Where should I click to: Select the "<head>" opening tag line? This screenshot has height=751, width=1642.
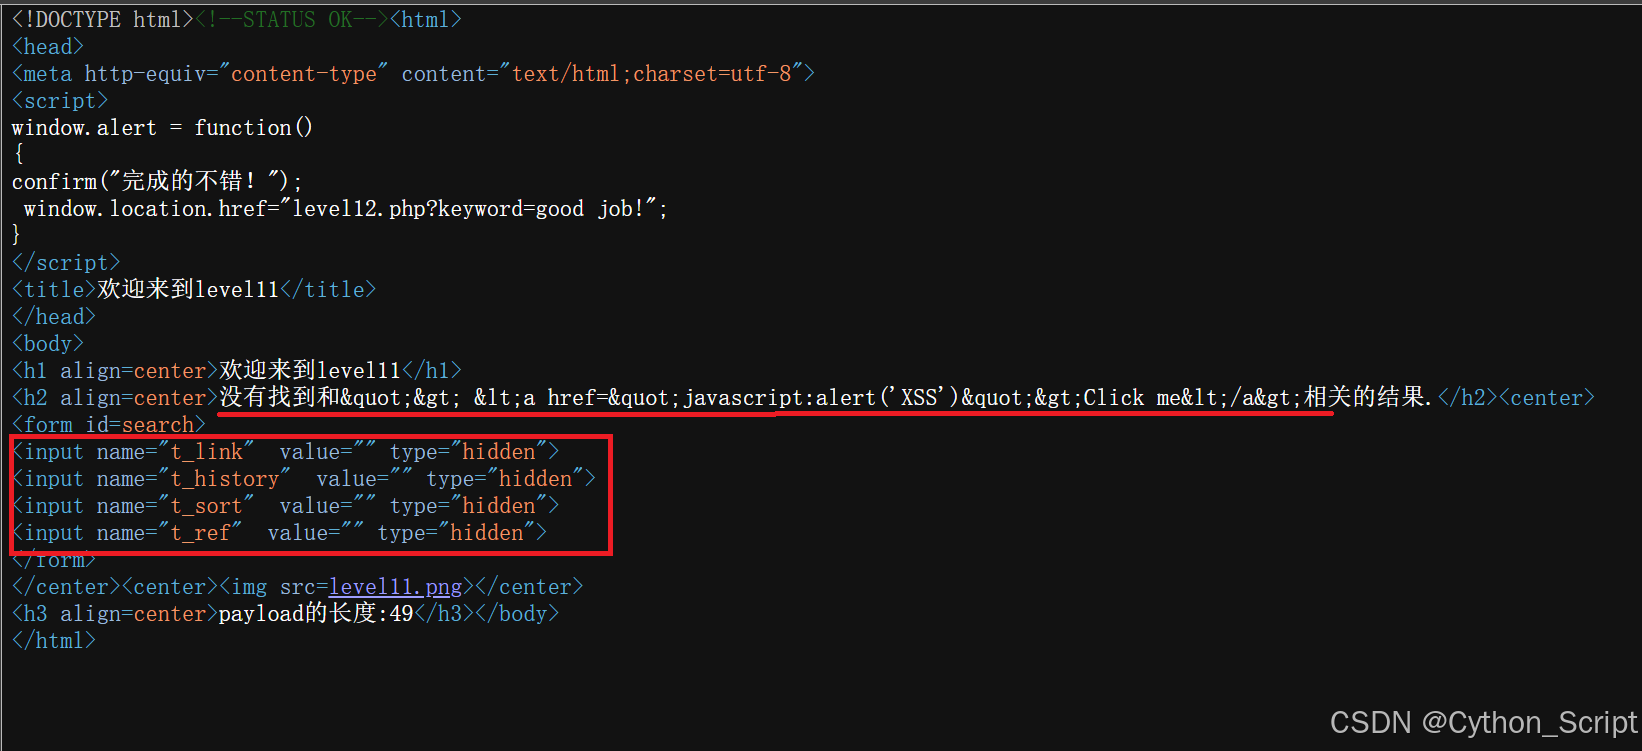point(47,47)
